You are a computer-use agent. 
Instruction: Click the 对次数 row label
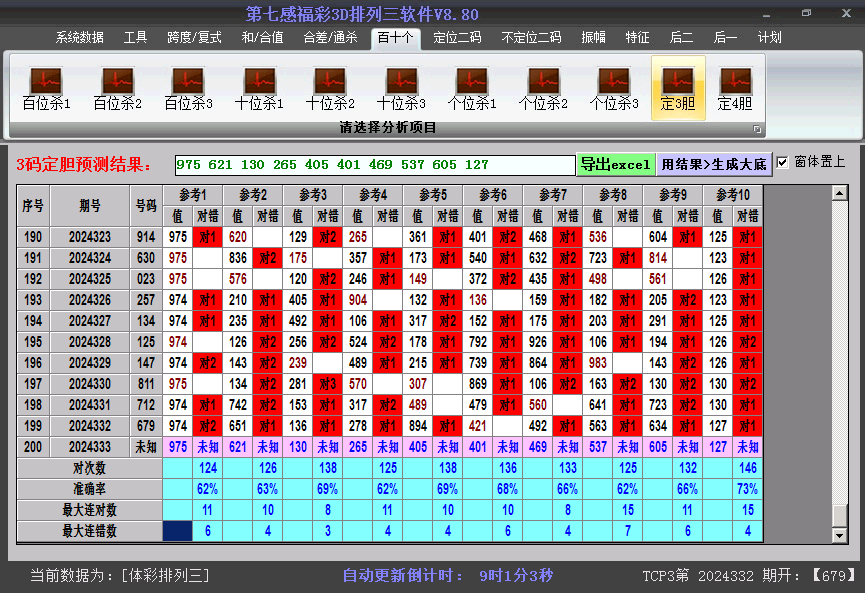[x=89, y=468]
